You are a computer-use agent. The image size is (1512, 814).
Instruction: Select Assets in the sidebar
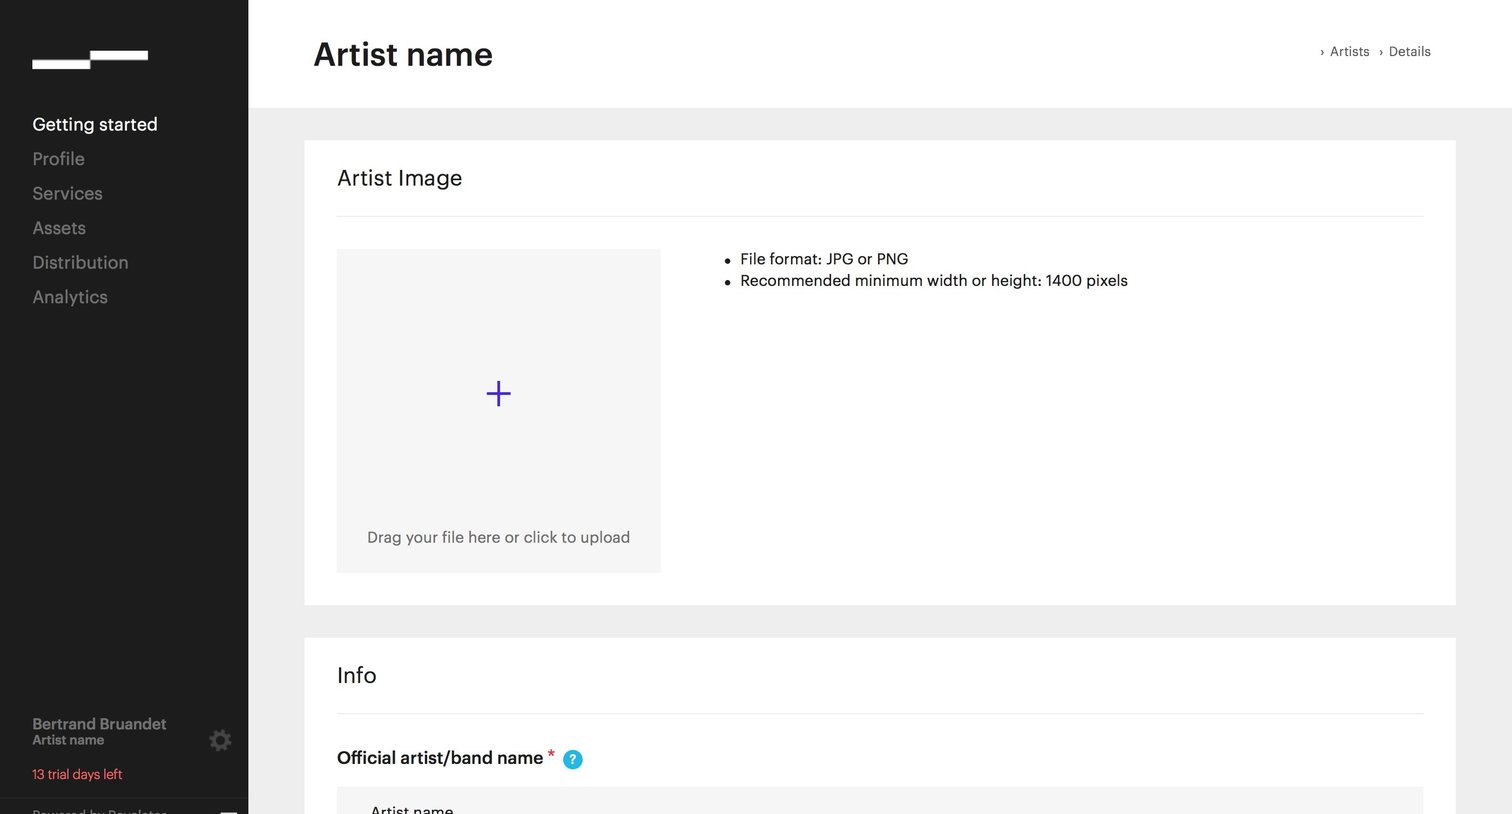pyautogui.click(x=59, y=228)
